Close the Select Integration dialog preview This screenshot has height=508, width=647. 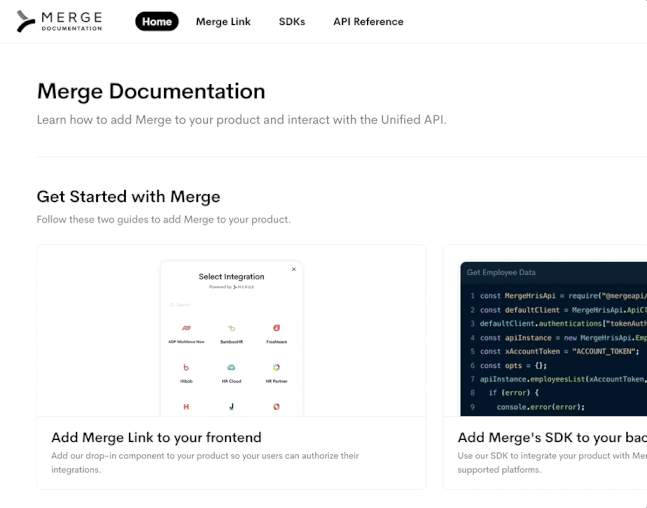coord(294,269)
